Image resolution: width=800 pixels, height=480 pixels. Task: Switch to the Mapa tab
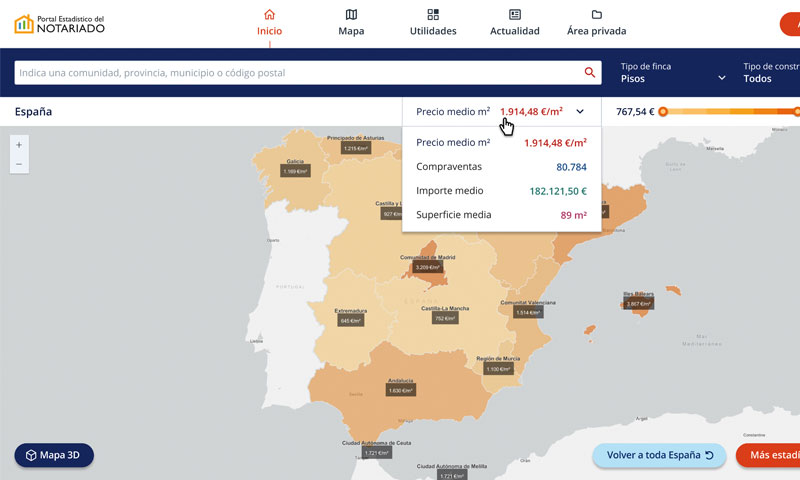351,23
